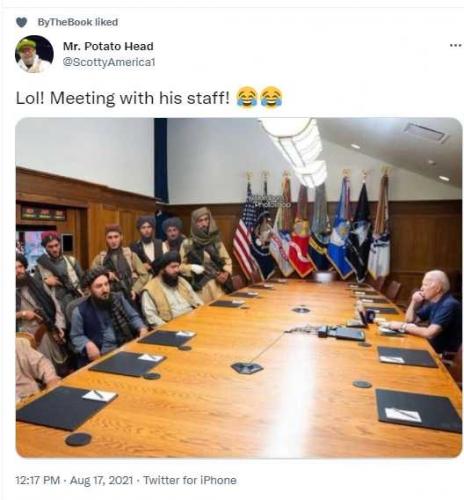Open the attached conference room photo
This screenshot has width=464, height=500.
[x=239, y=287]
